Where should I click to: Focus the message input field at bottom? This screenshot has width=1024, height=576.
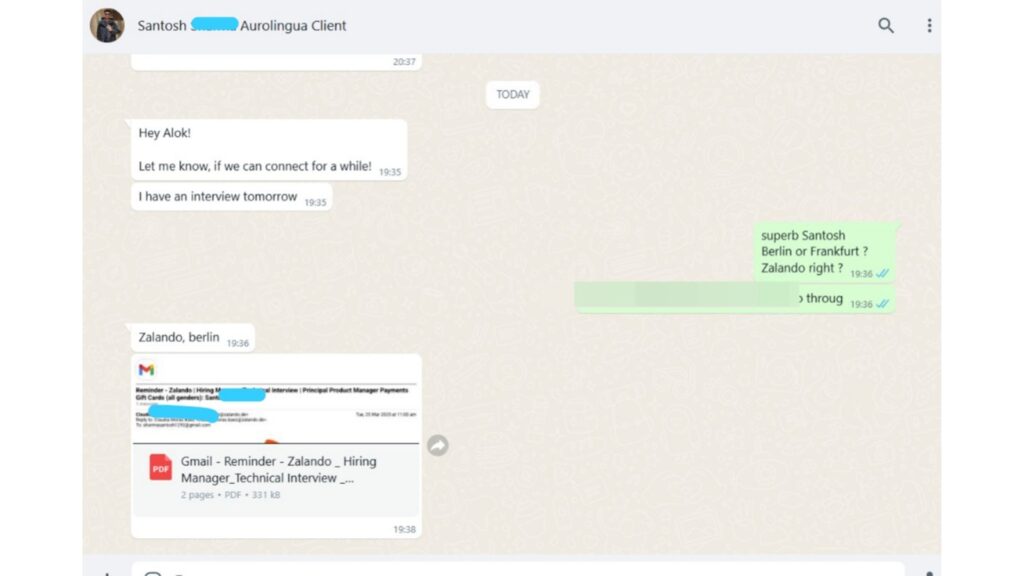(x=520, y=570)
